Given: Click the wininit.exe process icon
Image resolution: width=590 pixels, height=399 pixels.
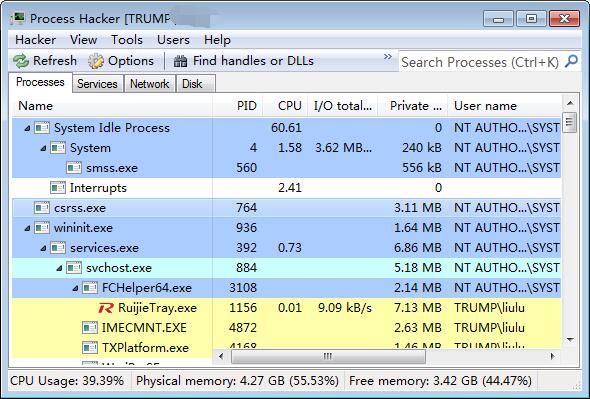Looking at the screenshot, I should pos(42,228).
